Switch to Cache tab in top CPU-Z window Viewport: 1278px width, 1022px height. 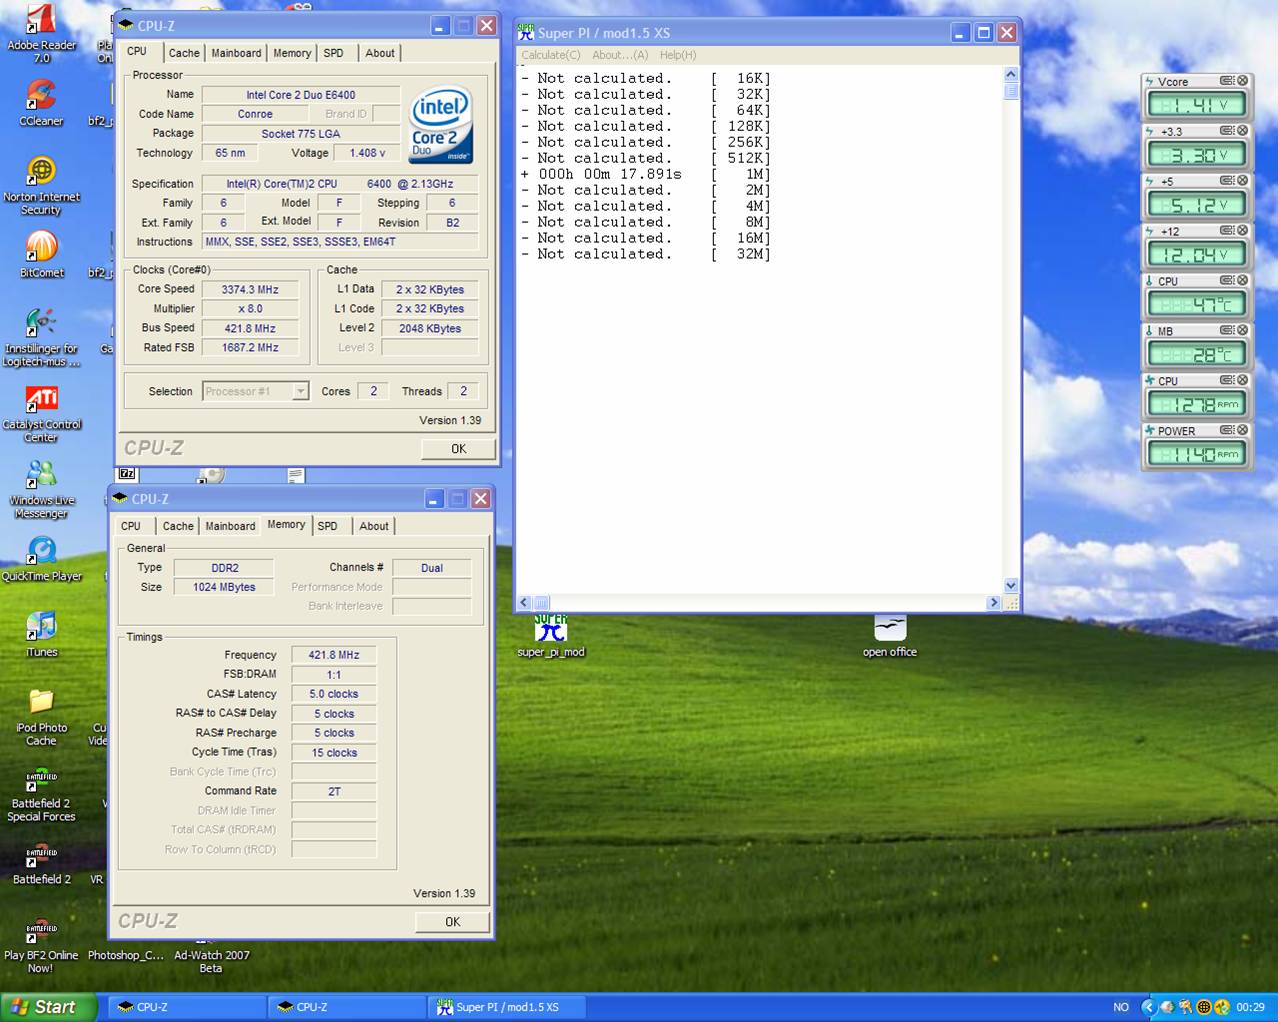[183, 53]
